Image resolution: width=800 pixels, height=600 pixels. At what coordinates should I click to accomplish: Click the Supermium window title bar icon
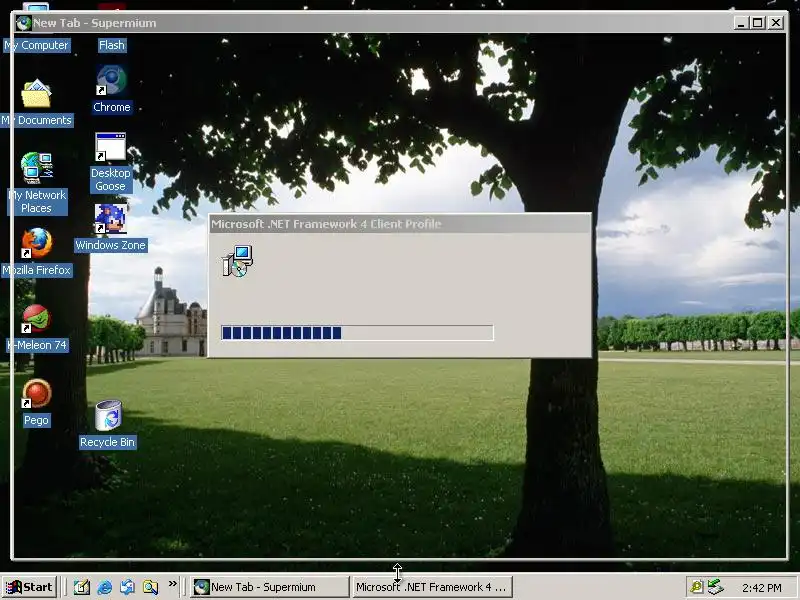pyautogui.click(x=23, y=23)
